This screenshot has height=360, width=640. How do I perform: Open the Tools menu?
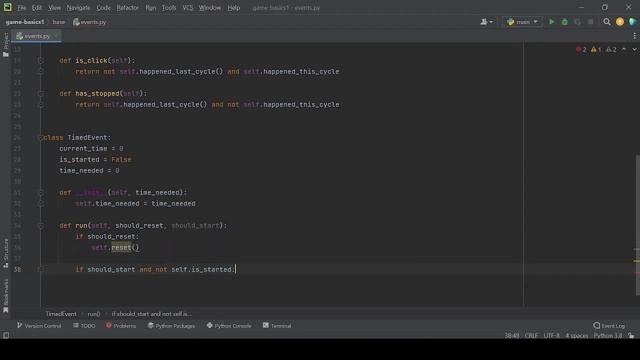tap(169, 8)
